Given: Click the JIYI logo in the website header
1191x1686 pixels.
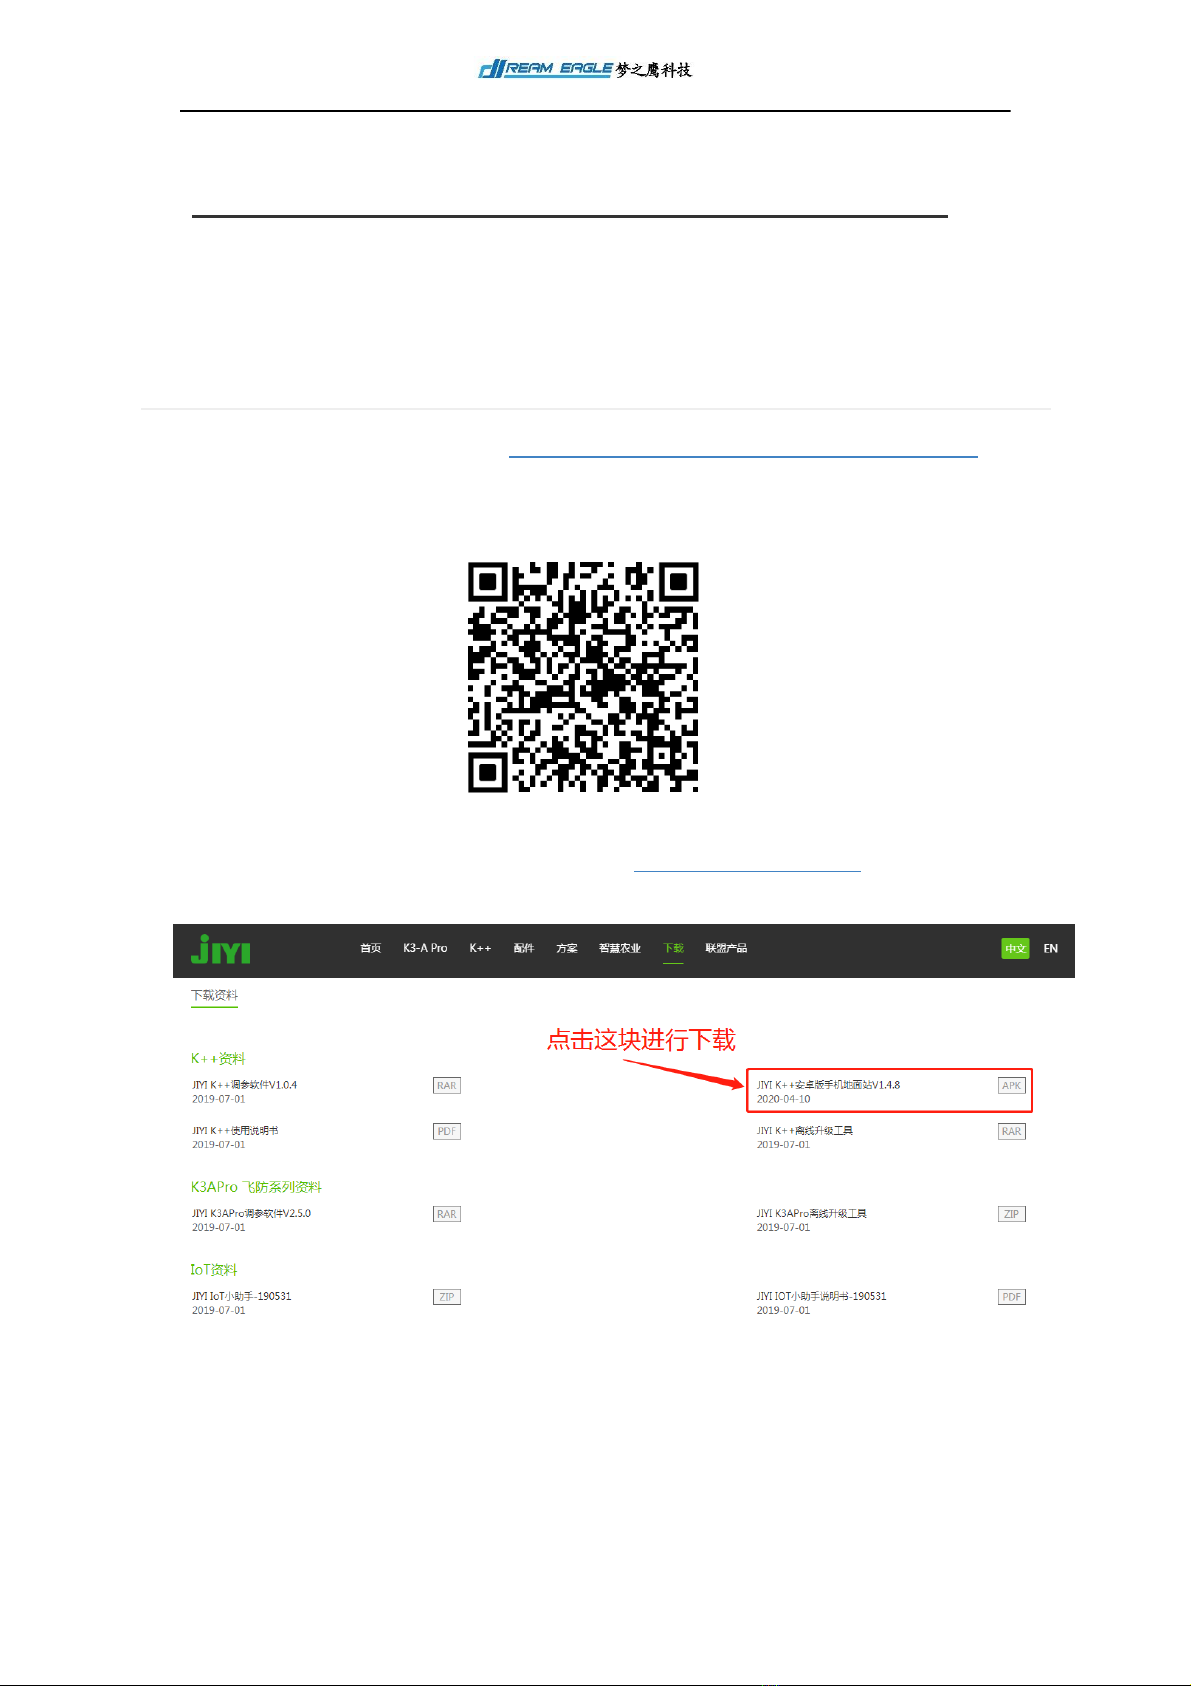Looking at the screenshot, I should [x=220, y=949].
